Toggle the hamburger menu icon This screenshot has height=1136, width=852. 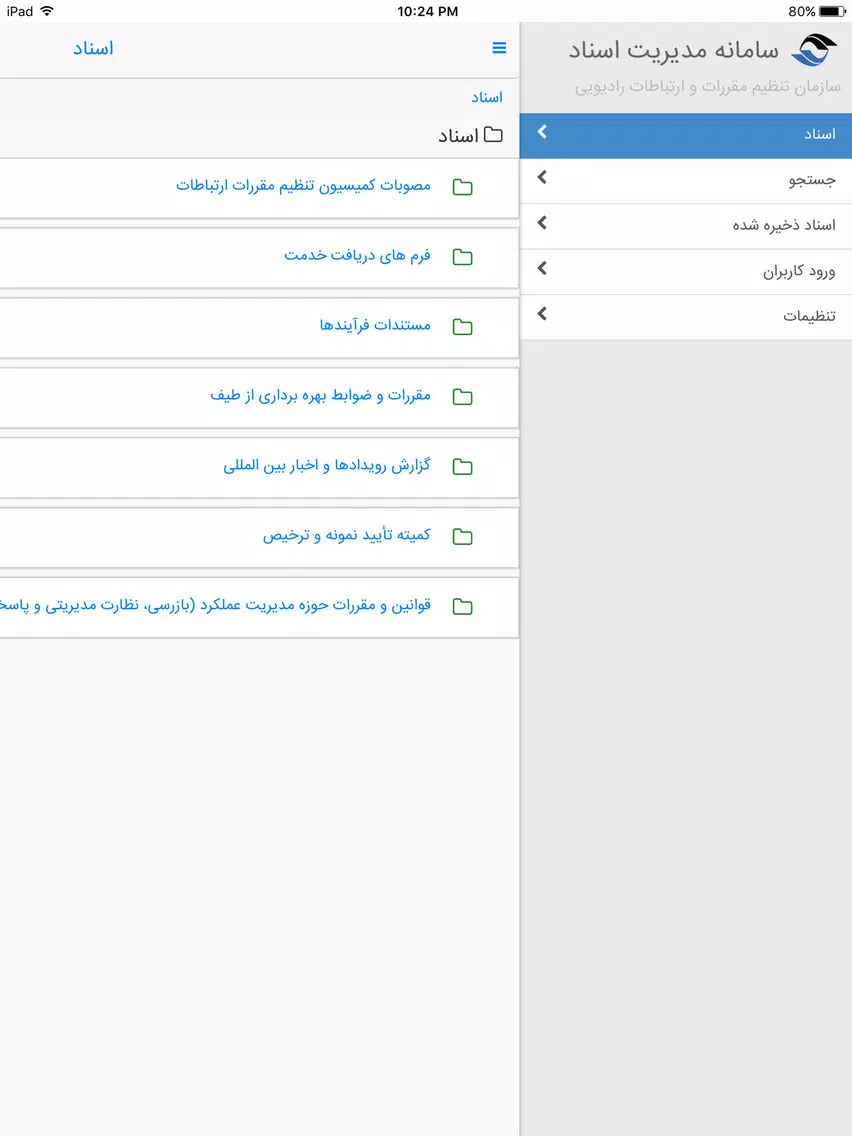click(499, 48)
